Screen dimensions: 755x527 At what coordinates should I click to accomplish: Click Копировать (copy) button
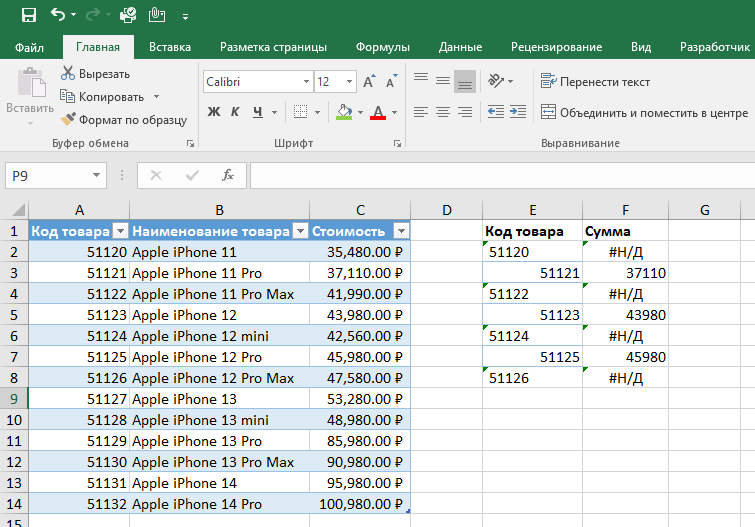click(102, 97)
